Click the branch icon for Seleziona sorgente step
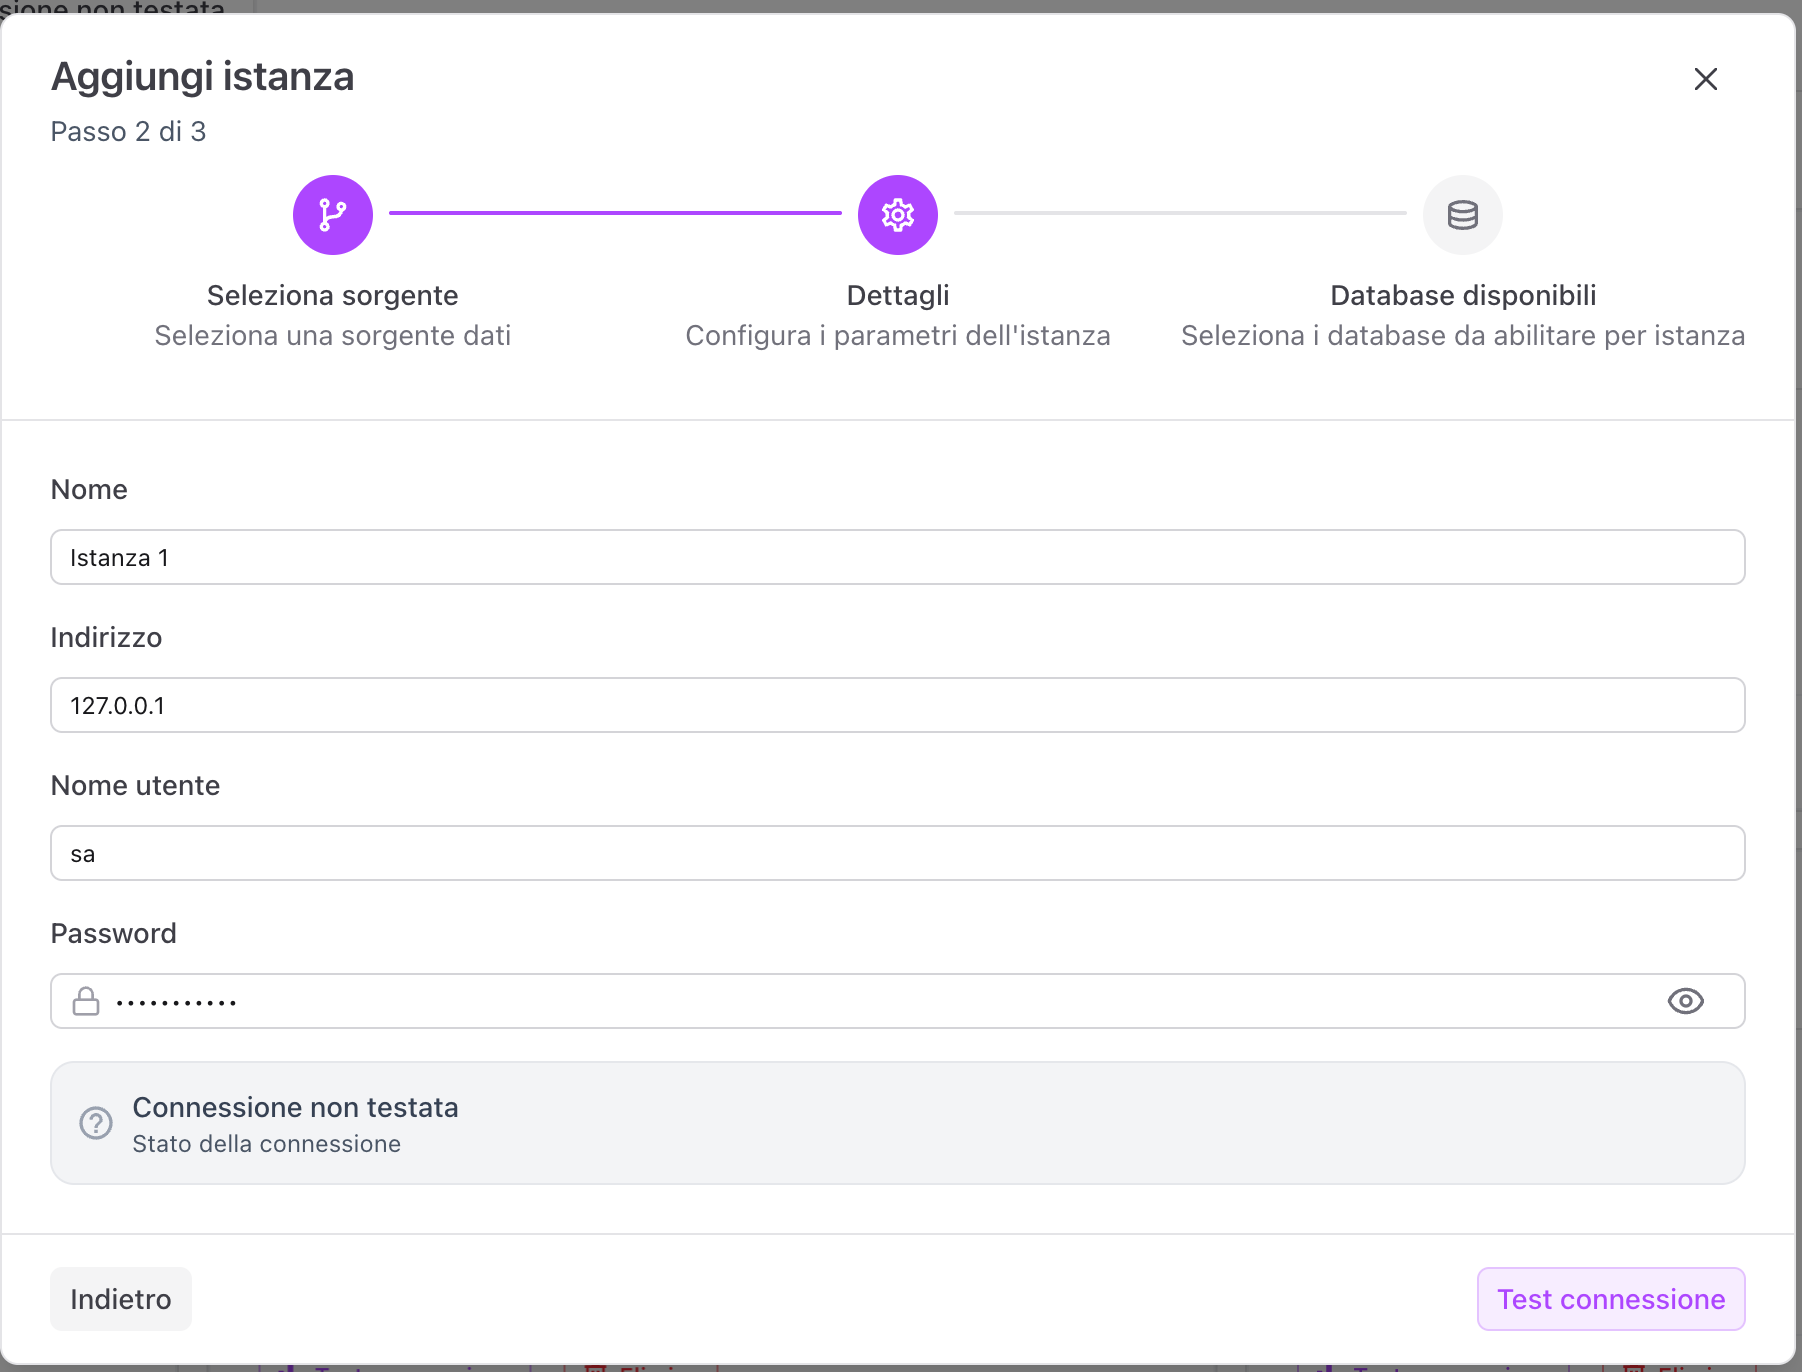 click(333, 215)
